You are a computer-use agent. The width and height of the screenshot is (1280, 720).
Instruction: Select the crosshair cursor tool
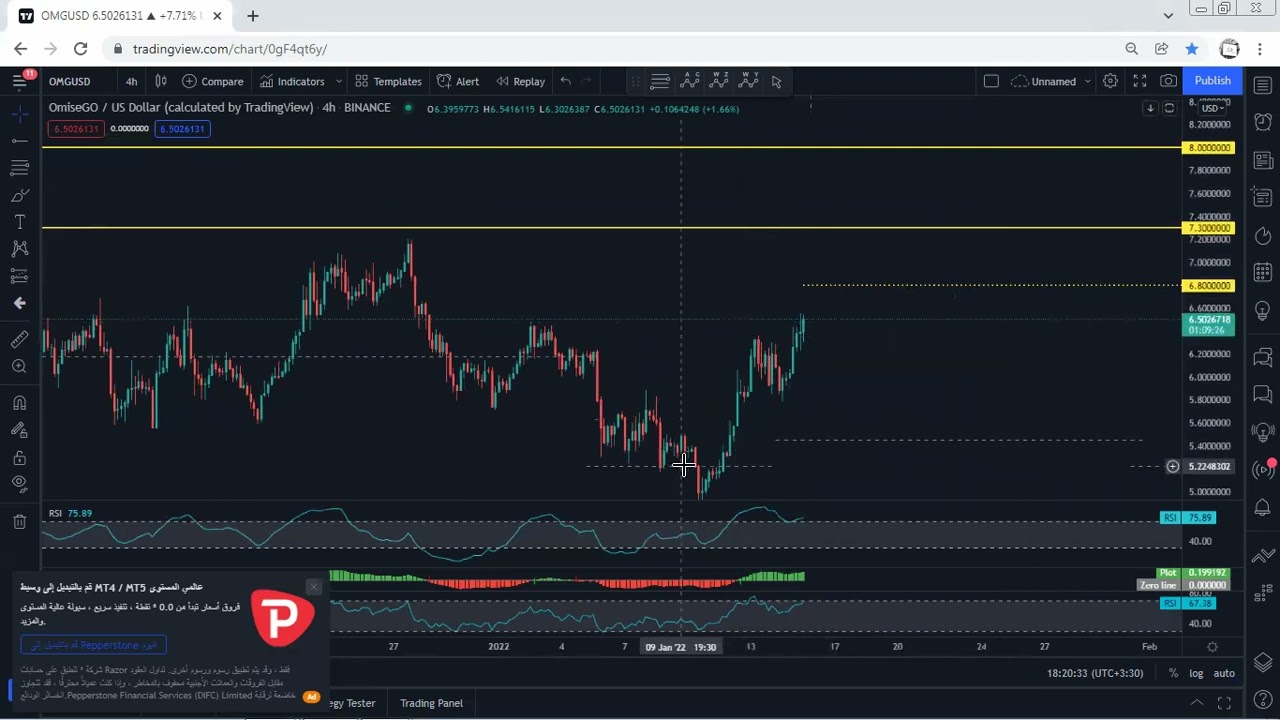tap(19, 114)
